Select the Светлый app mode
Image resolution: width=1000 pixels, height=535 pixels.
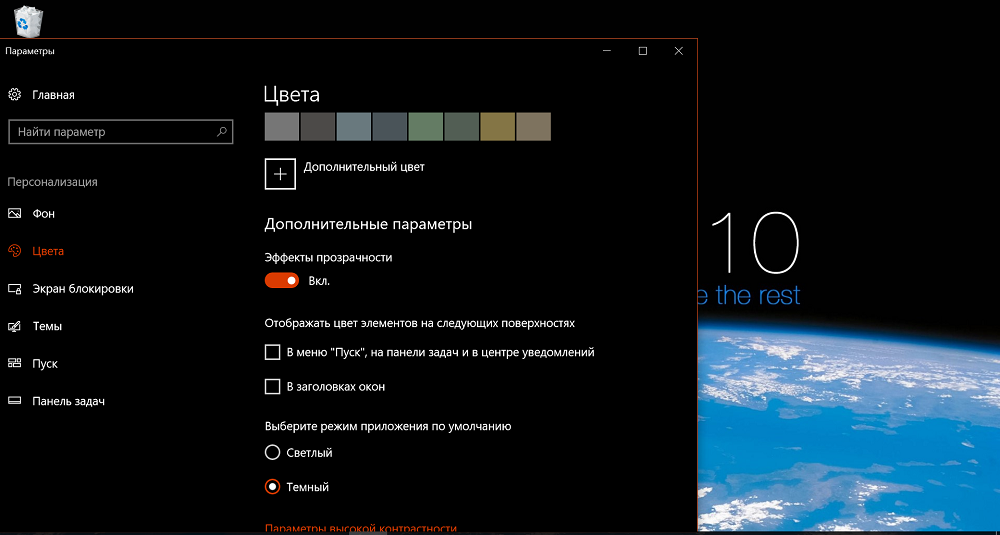point(272,453)
